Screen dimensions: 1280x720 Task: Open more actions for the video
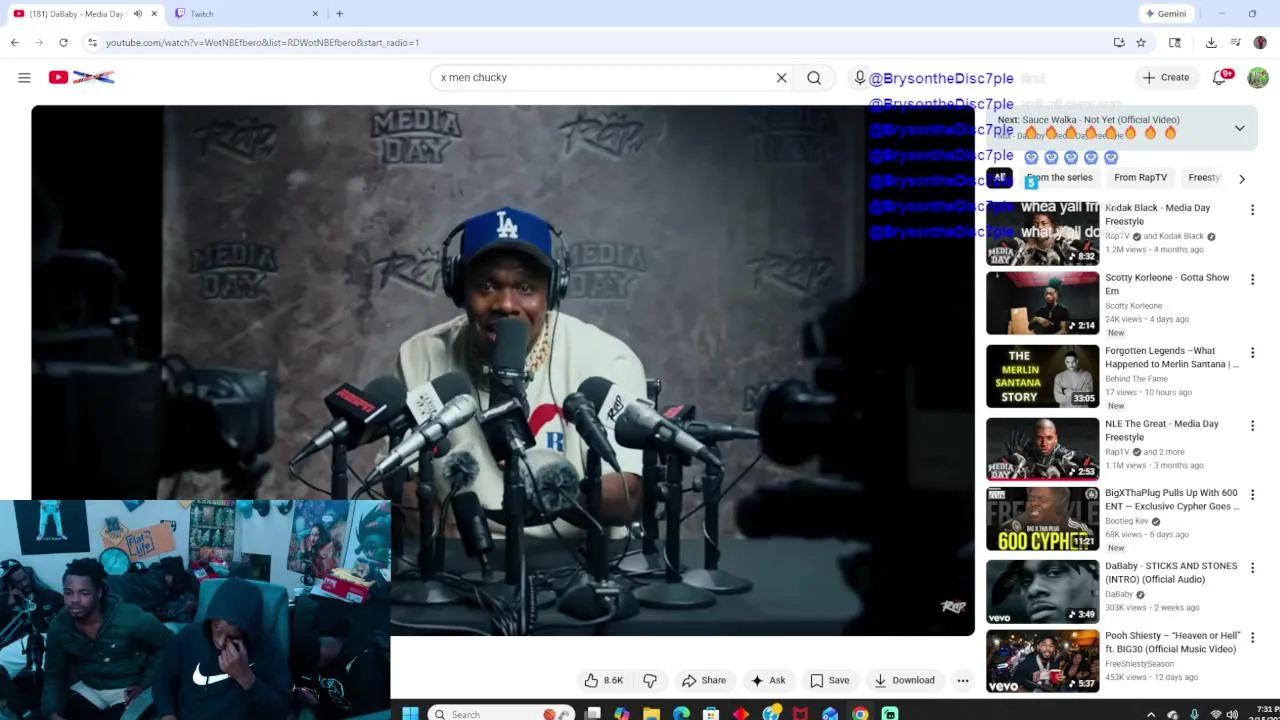[963, 680]
